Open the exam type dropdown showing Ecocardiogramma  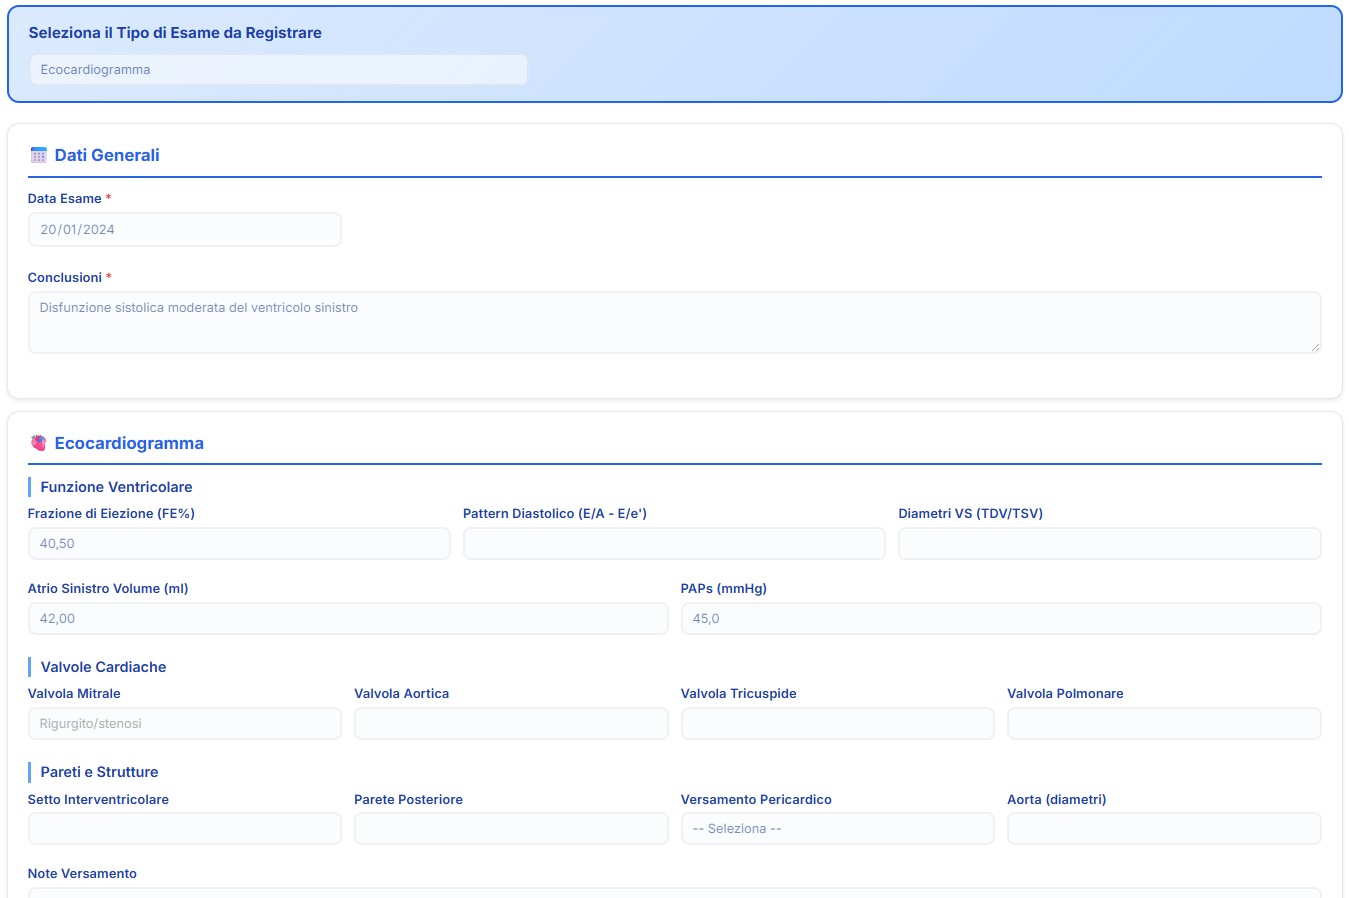278,70
